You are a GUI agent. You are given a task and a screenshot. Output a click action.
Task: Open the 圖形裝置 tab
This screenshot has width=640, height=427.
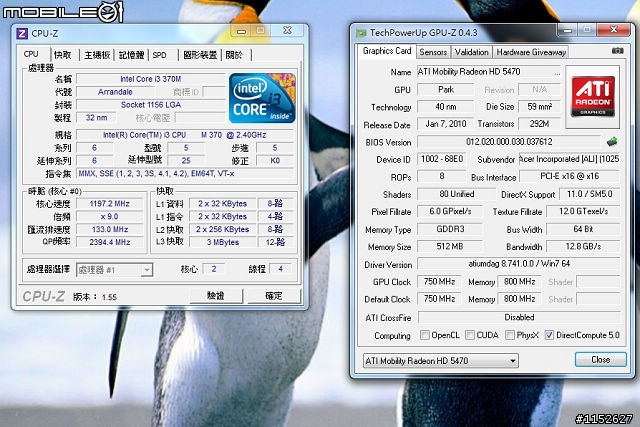tap(200, 55)
